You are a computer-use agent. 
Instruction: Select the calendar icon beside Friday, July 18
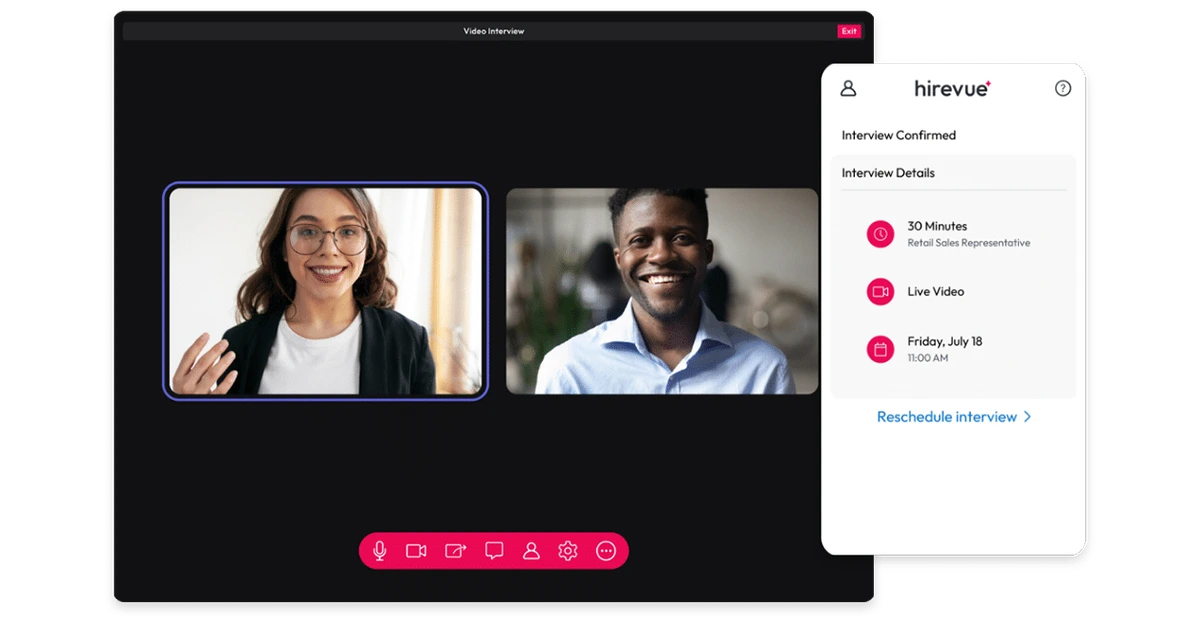pos(880,349)
